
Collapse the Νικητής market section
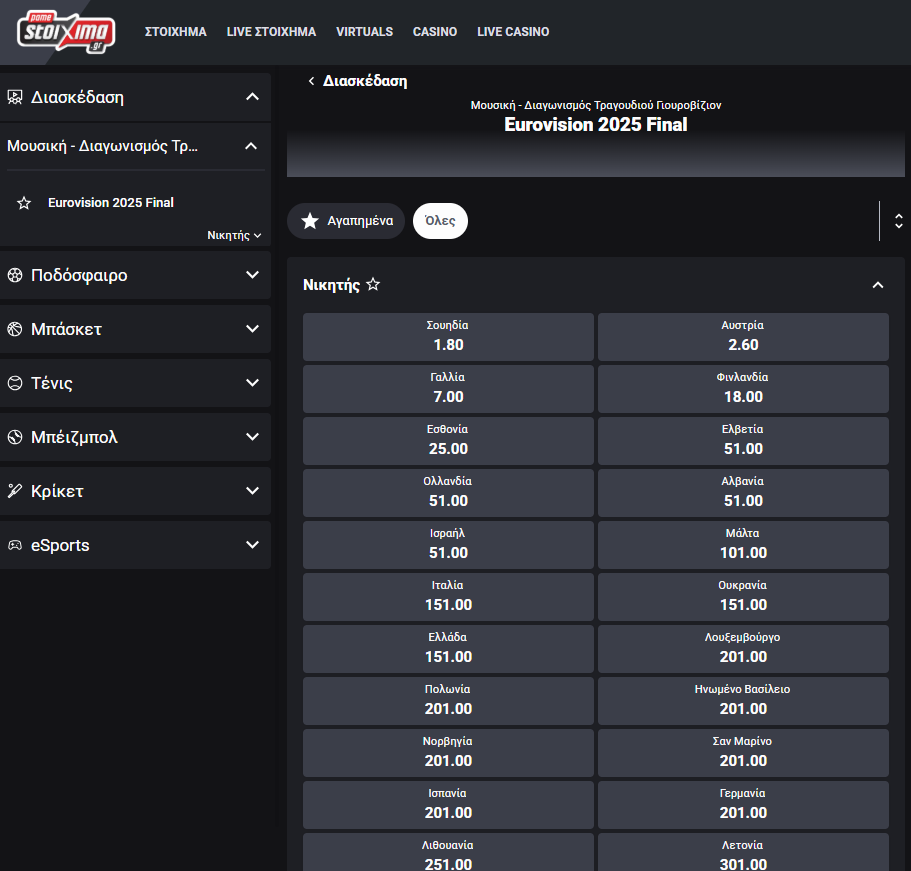click(878, 285)
